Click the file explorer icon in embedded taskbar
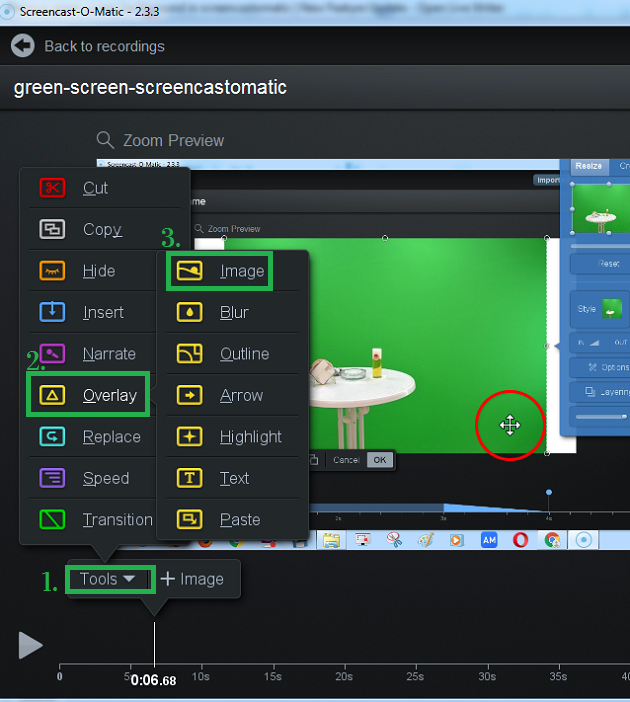 point(331,540)
